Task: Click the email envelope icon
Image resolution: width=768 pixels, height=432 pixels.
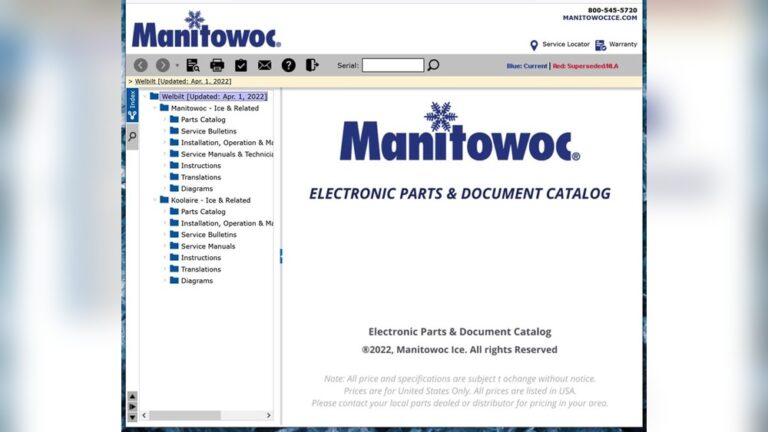Action: [x=264, y=65]
